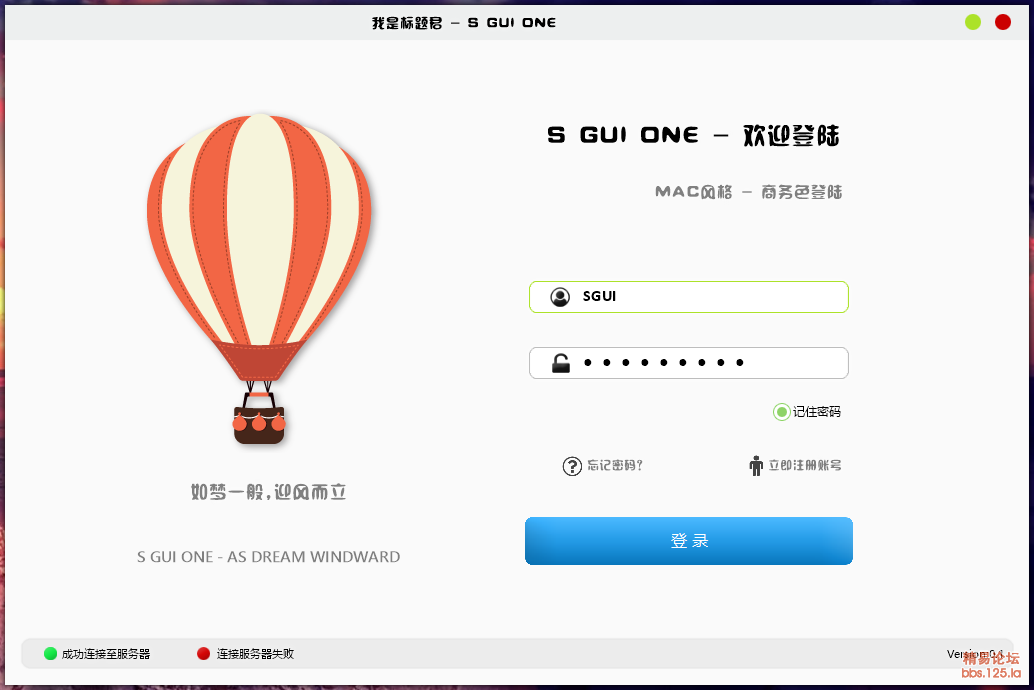The height and width of the screenshot is (690, 1034).
Task: Focus the password input field with dots
Action: (688, 363)
